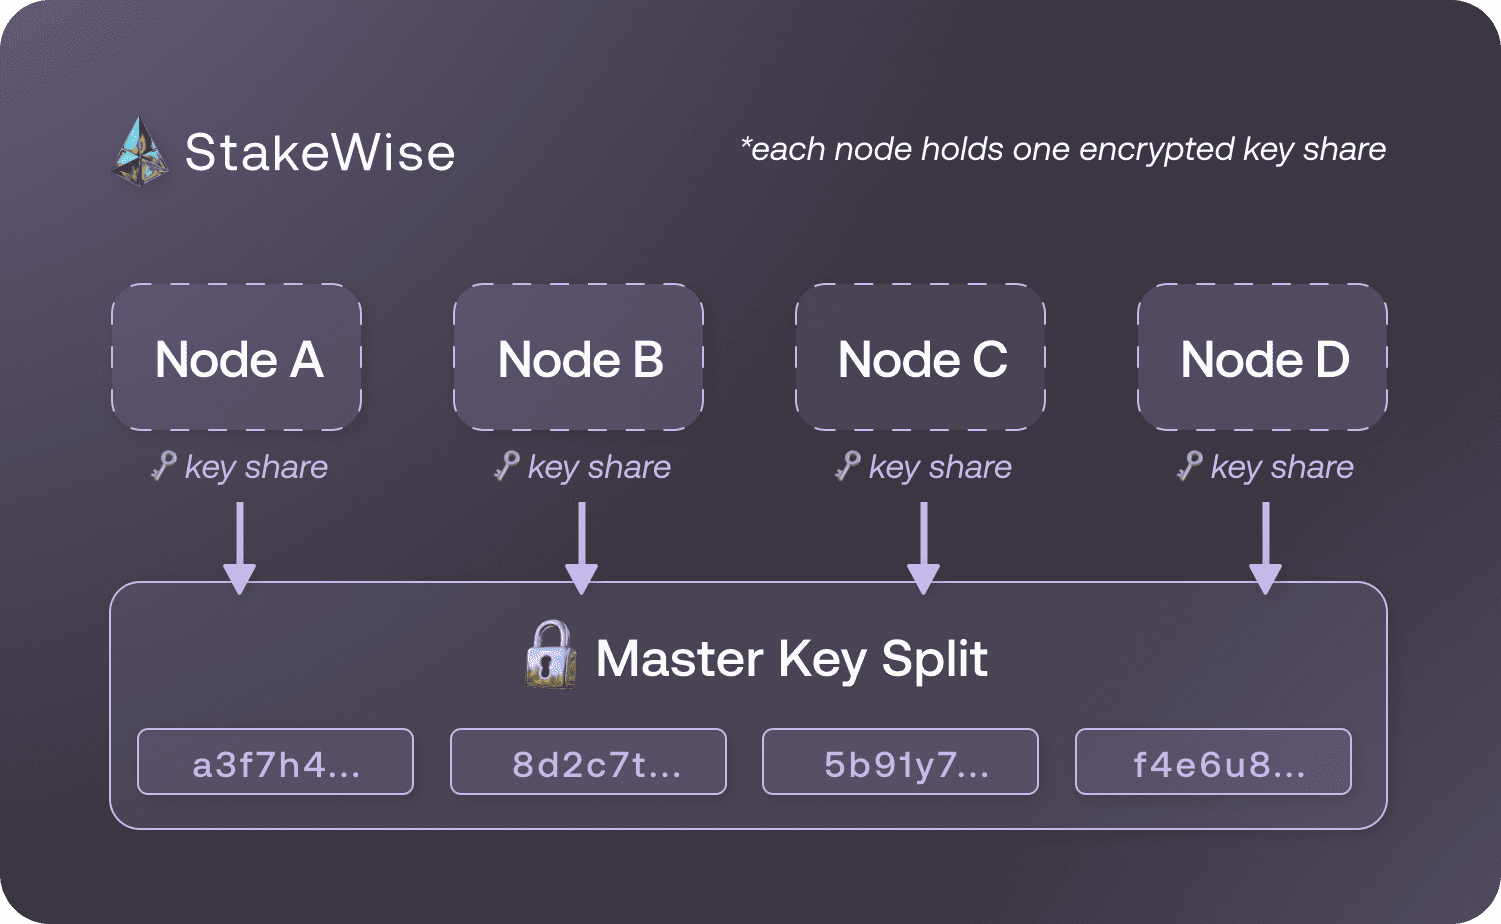Image resolution: width=1501 pixels, height=924 pixels.
Task: Click the 5b91y7... key share field
Action: pos(900,762)
